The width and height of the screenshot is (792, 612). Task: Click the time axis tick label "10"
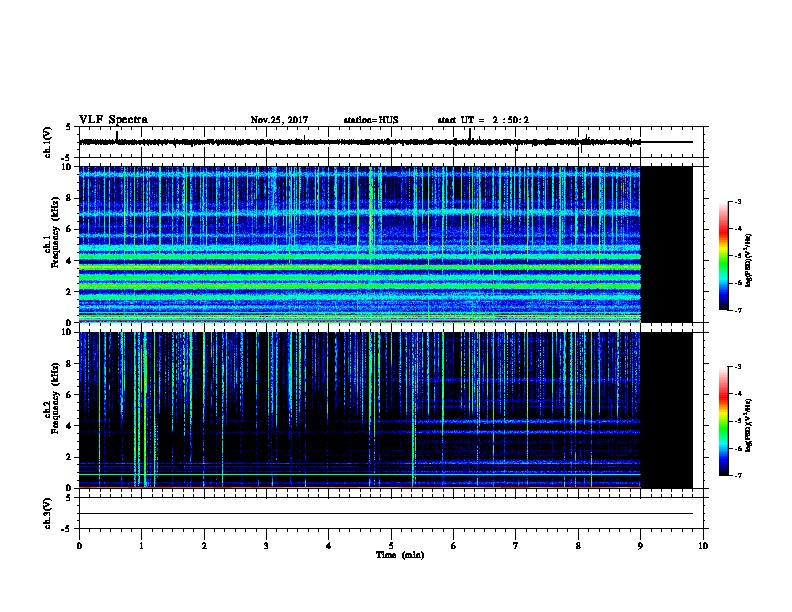click(703, 546)
